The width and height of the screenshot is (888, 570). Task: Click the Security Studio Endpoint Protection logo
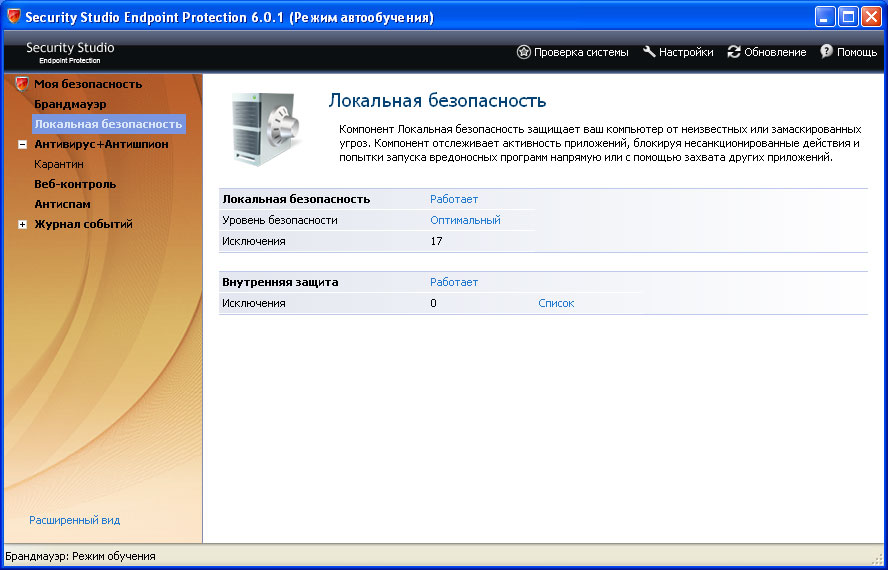pyautogui.click(x=70, y=52)
